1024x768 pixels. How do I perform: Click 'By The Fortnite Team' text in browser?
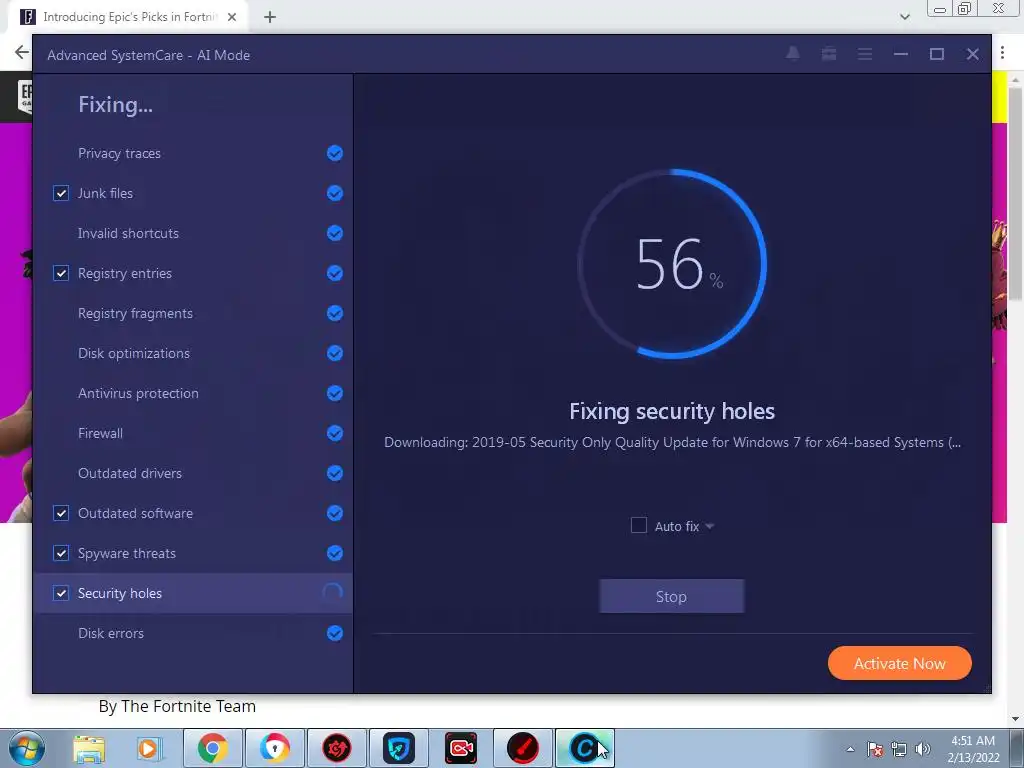pos(177,706)
